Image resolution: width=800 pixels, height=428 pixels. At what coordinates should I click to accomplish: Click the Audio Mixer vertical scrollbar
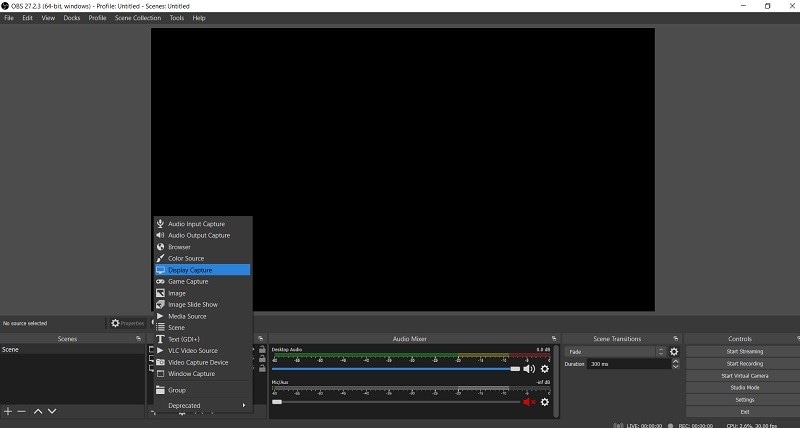[556, 380]
